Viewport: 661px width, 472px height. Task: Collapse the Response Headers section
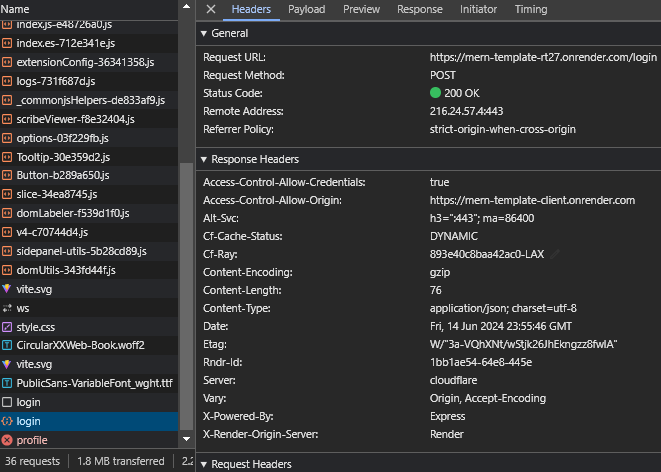coord(204,159)
